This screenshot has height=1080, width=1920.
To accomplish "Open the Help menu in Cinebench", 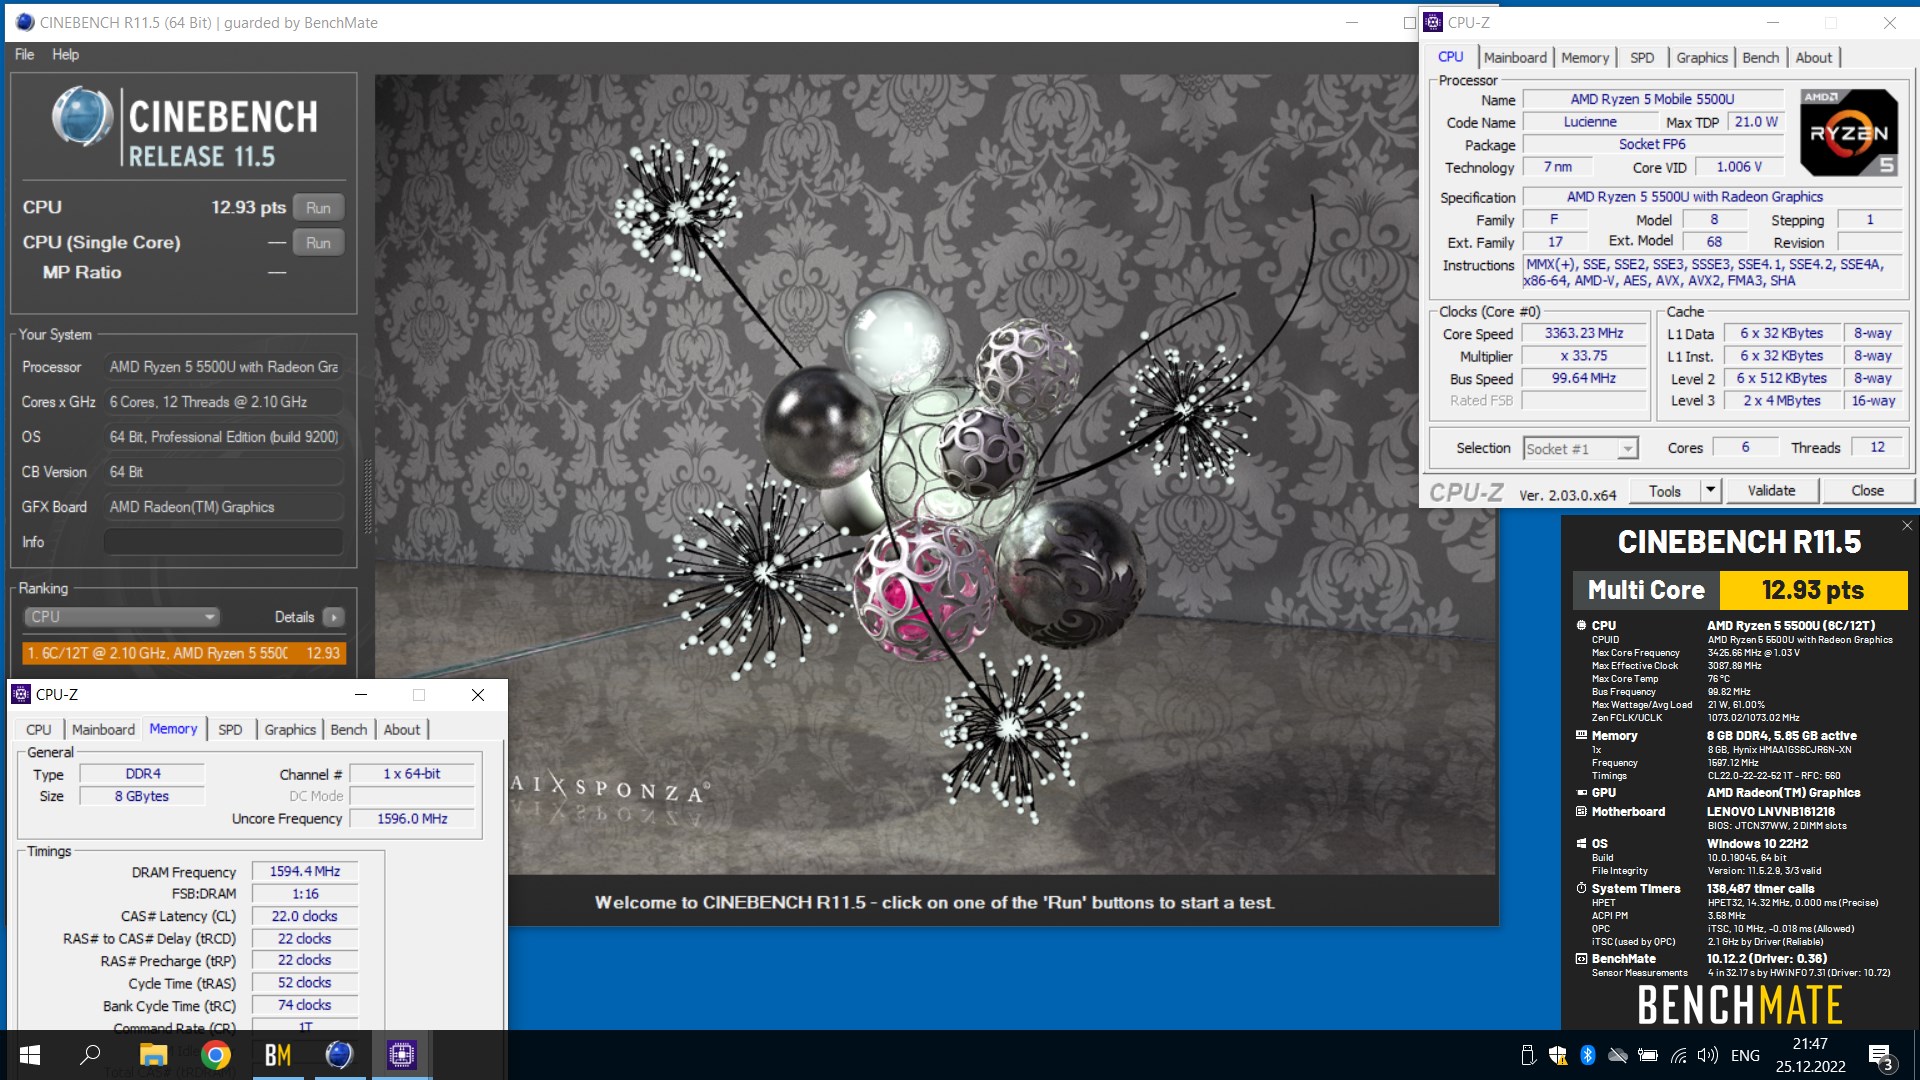I will [65, 54].
